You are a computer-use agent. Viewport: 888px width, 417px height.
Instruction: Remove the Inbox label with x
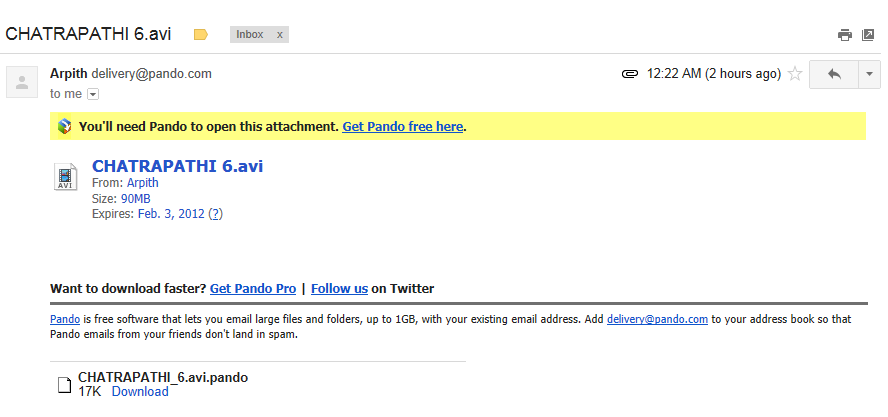pos(280,34)
